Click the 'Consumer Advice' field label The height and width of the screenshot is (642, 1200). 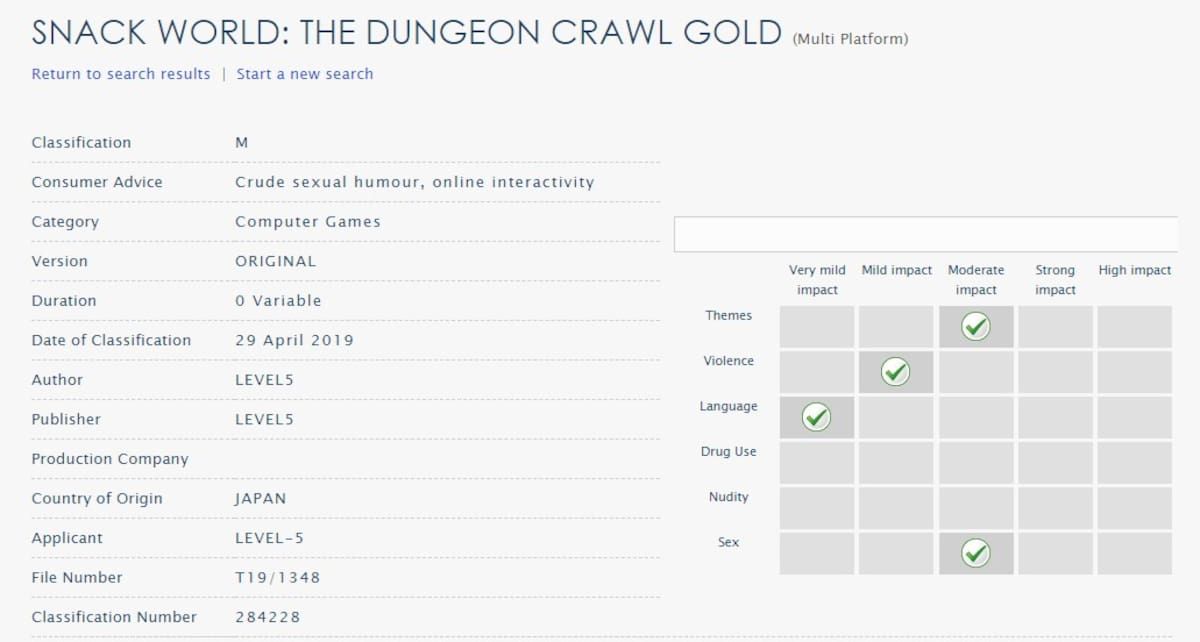(97, 182)
